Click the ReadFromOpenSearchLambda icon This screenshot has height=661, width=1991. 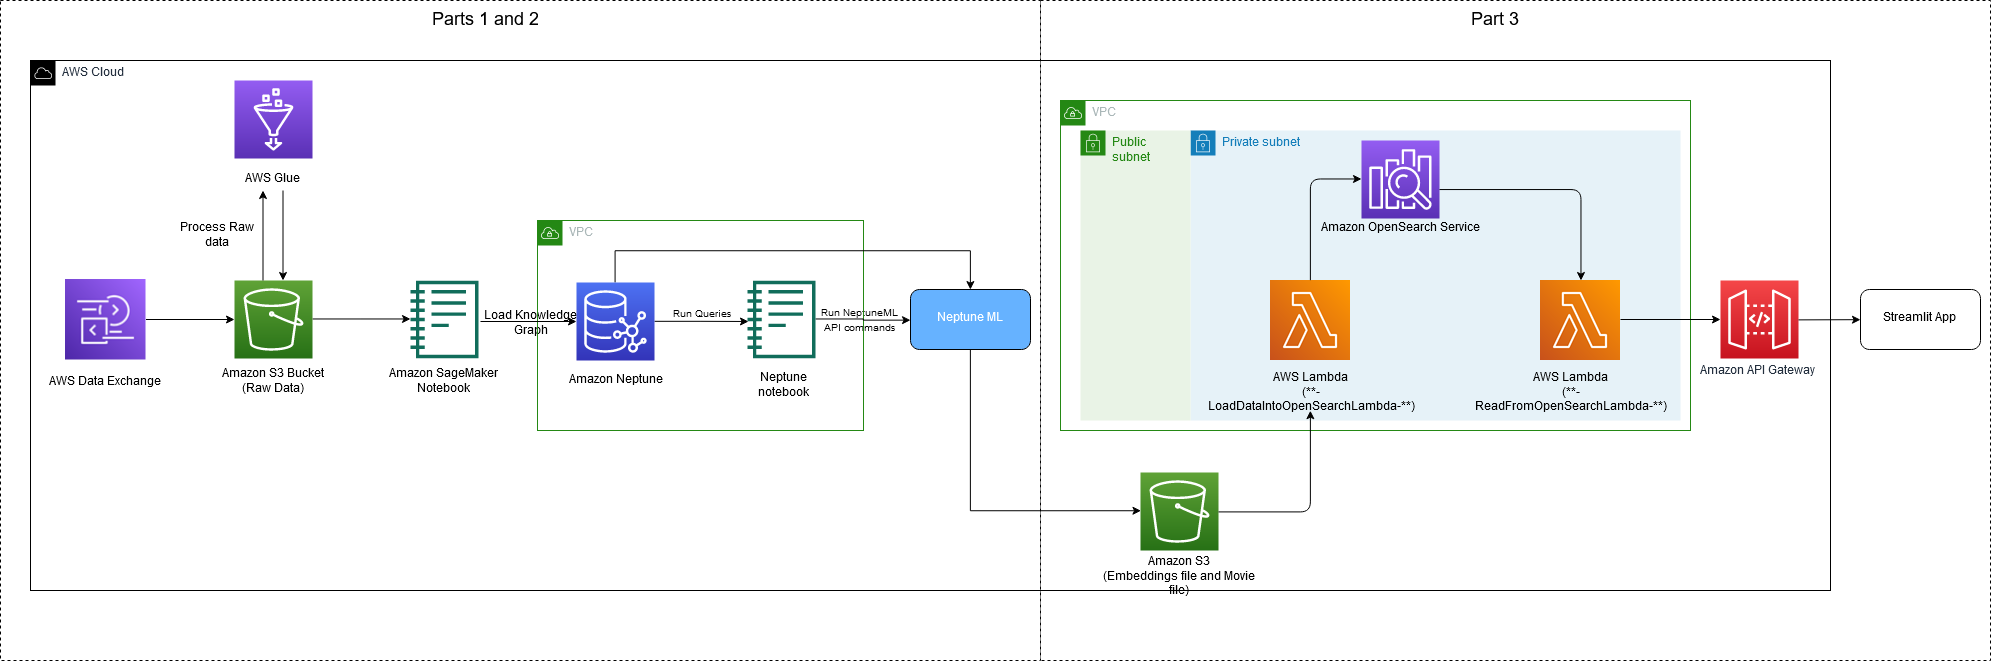point(1580,320)
